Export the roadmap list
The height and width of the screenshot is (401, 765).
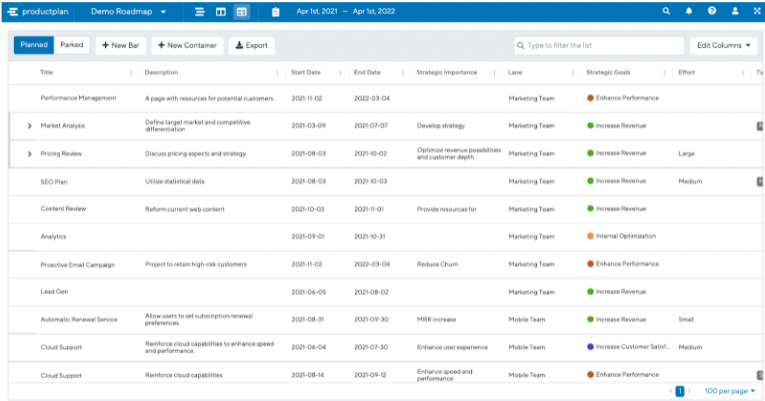point(251,45)
